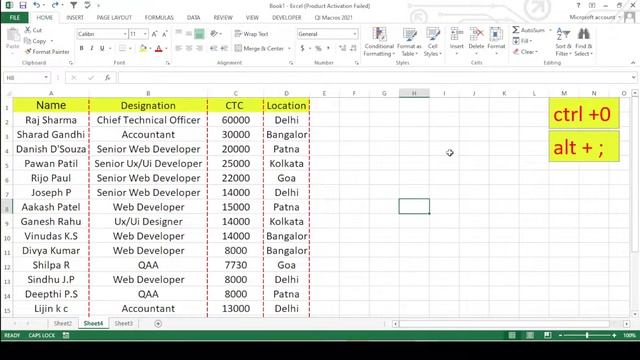Select cell with Chief Technical Officer

(148, 120)
